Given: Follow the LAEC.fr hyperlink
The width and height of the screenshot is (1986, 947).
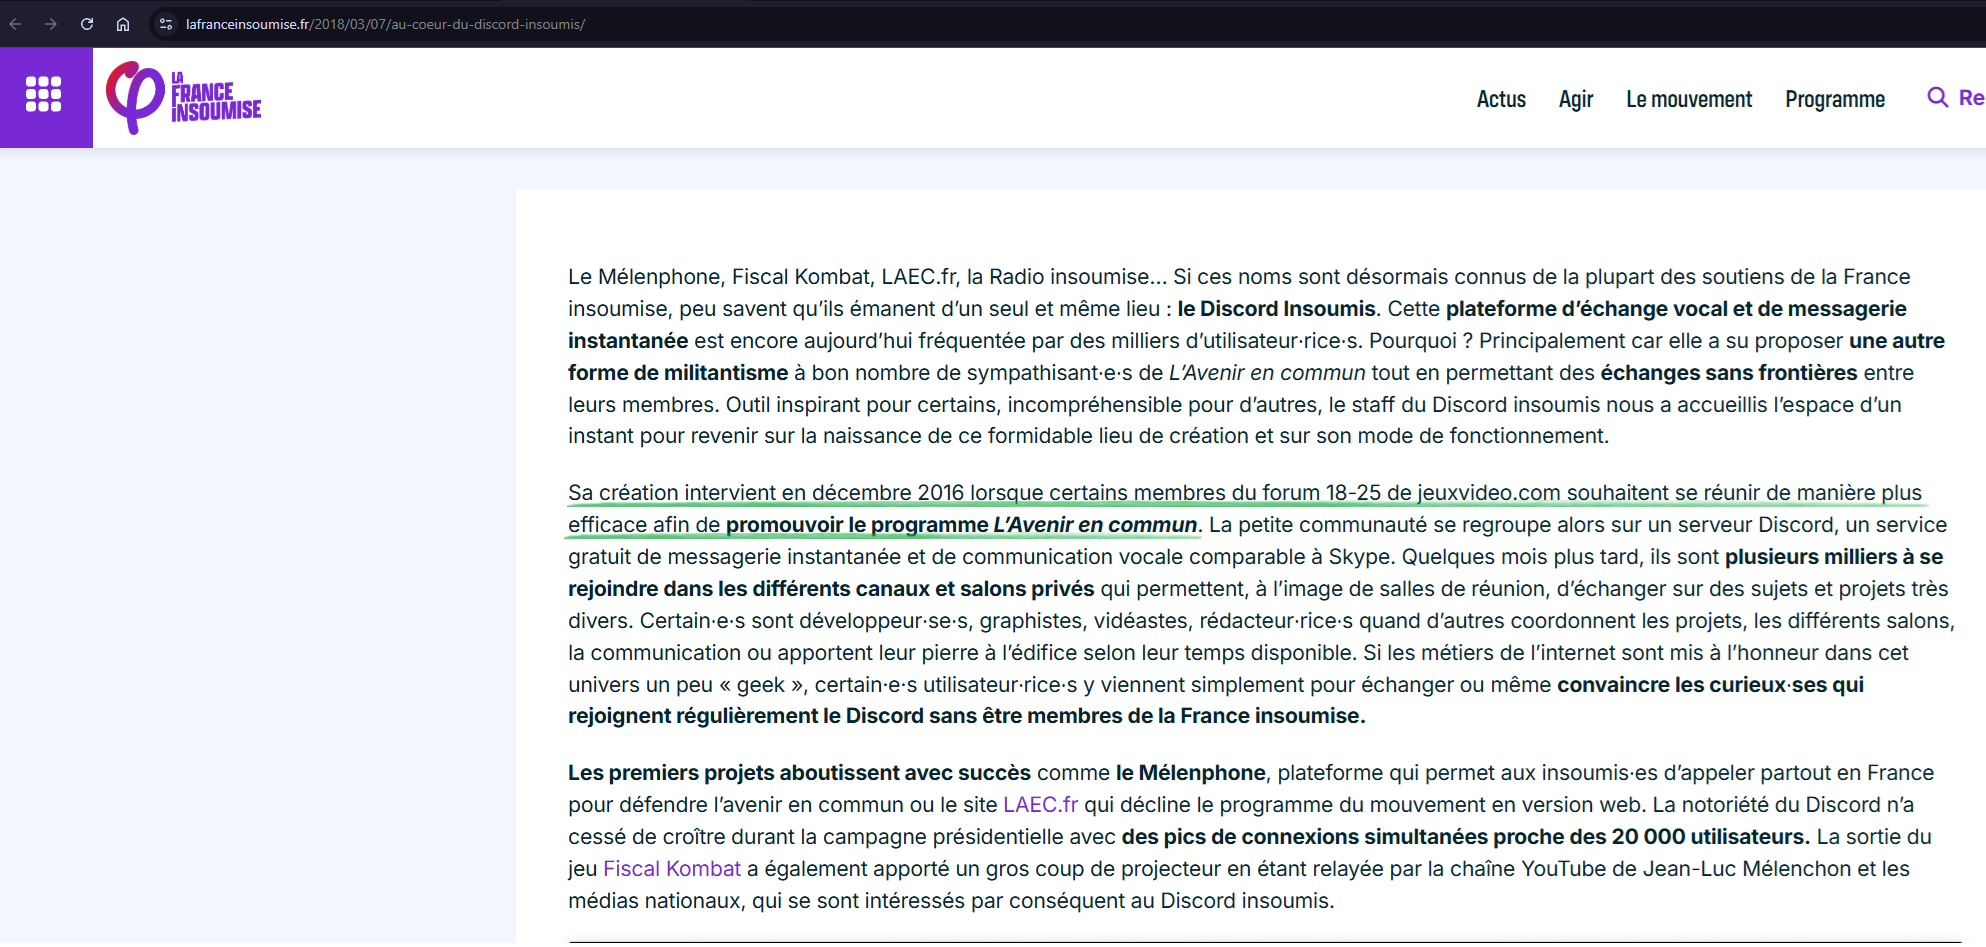Looking at the screenshot, I should pos(1040,805).
